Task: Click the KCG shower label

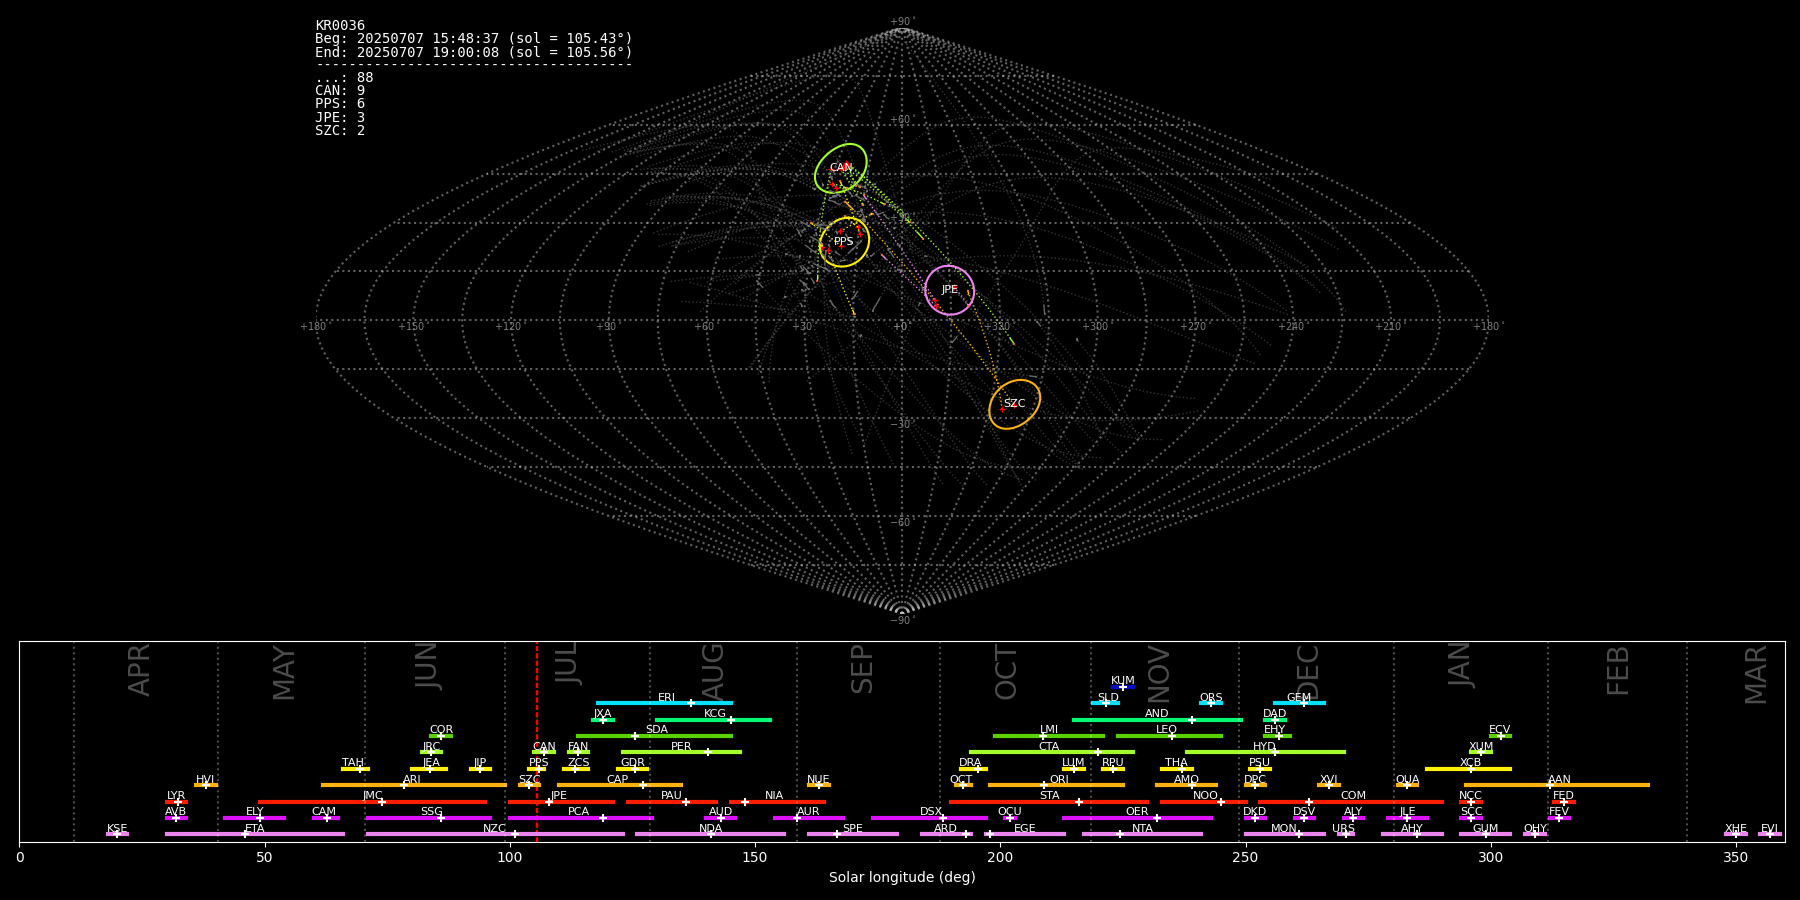Action: click(x=715, y=714)
